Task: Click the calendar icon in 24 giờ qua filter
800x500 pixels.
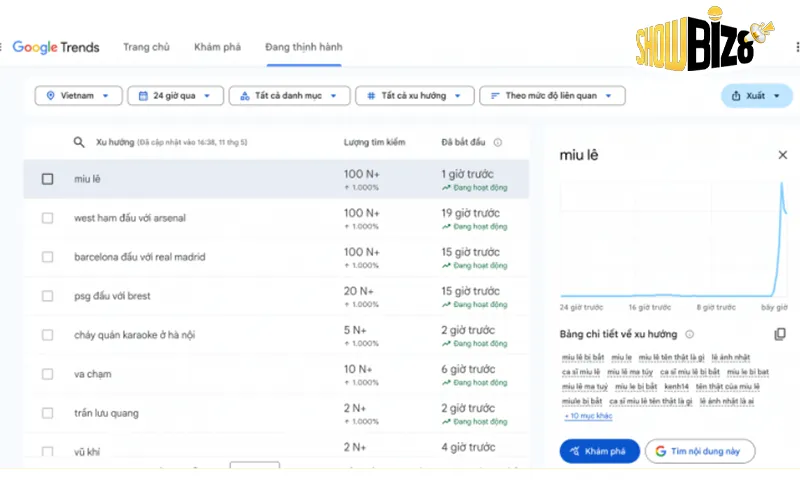Action: tap(143, 95)
